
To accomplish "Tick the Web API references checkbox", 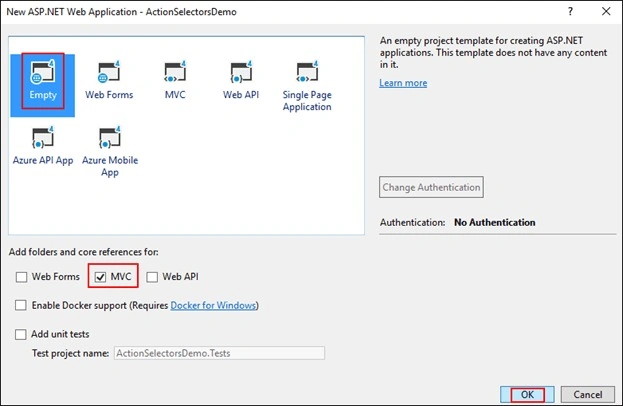I will [x=152, y=277].
